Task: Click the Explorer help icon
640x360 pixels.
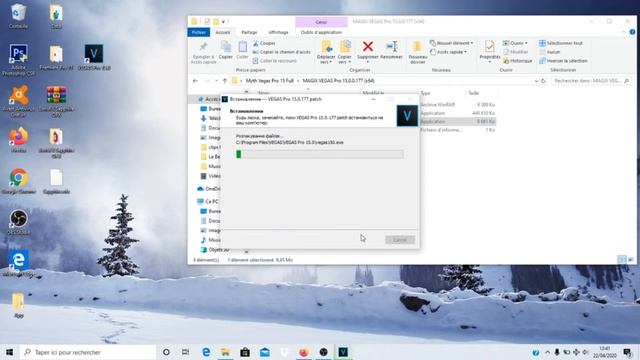Action: tap(632, 32)
